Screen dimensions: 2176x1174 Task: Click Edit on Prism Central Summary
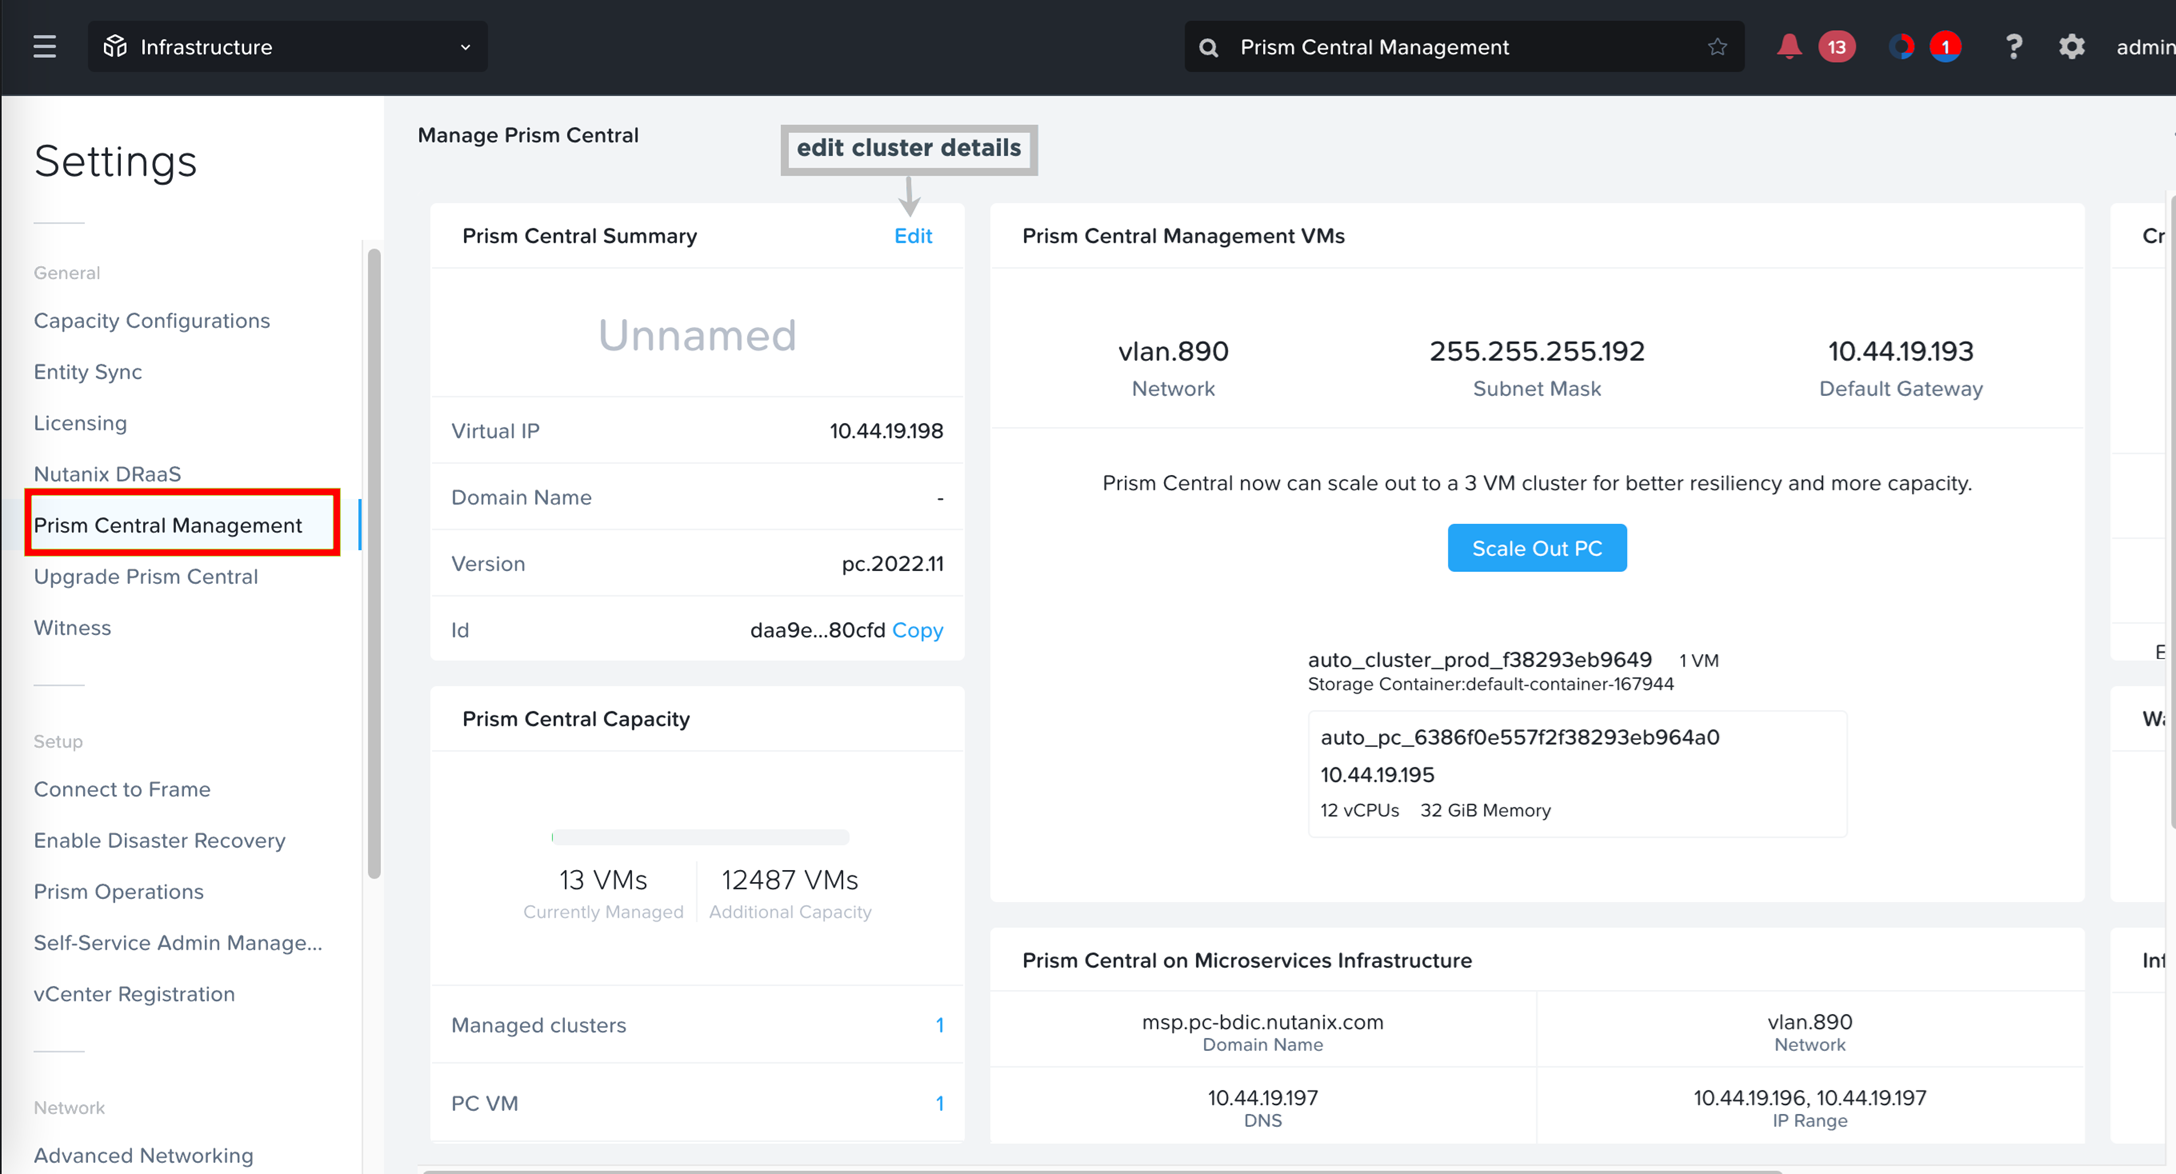click(913, 236)
